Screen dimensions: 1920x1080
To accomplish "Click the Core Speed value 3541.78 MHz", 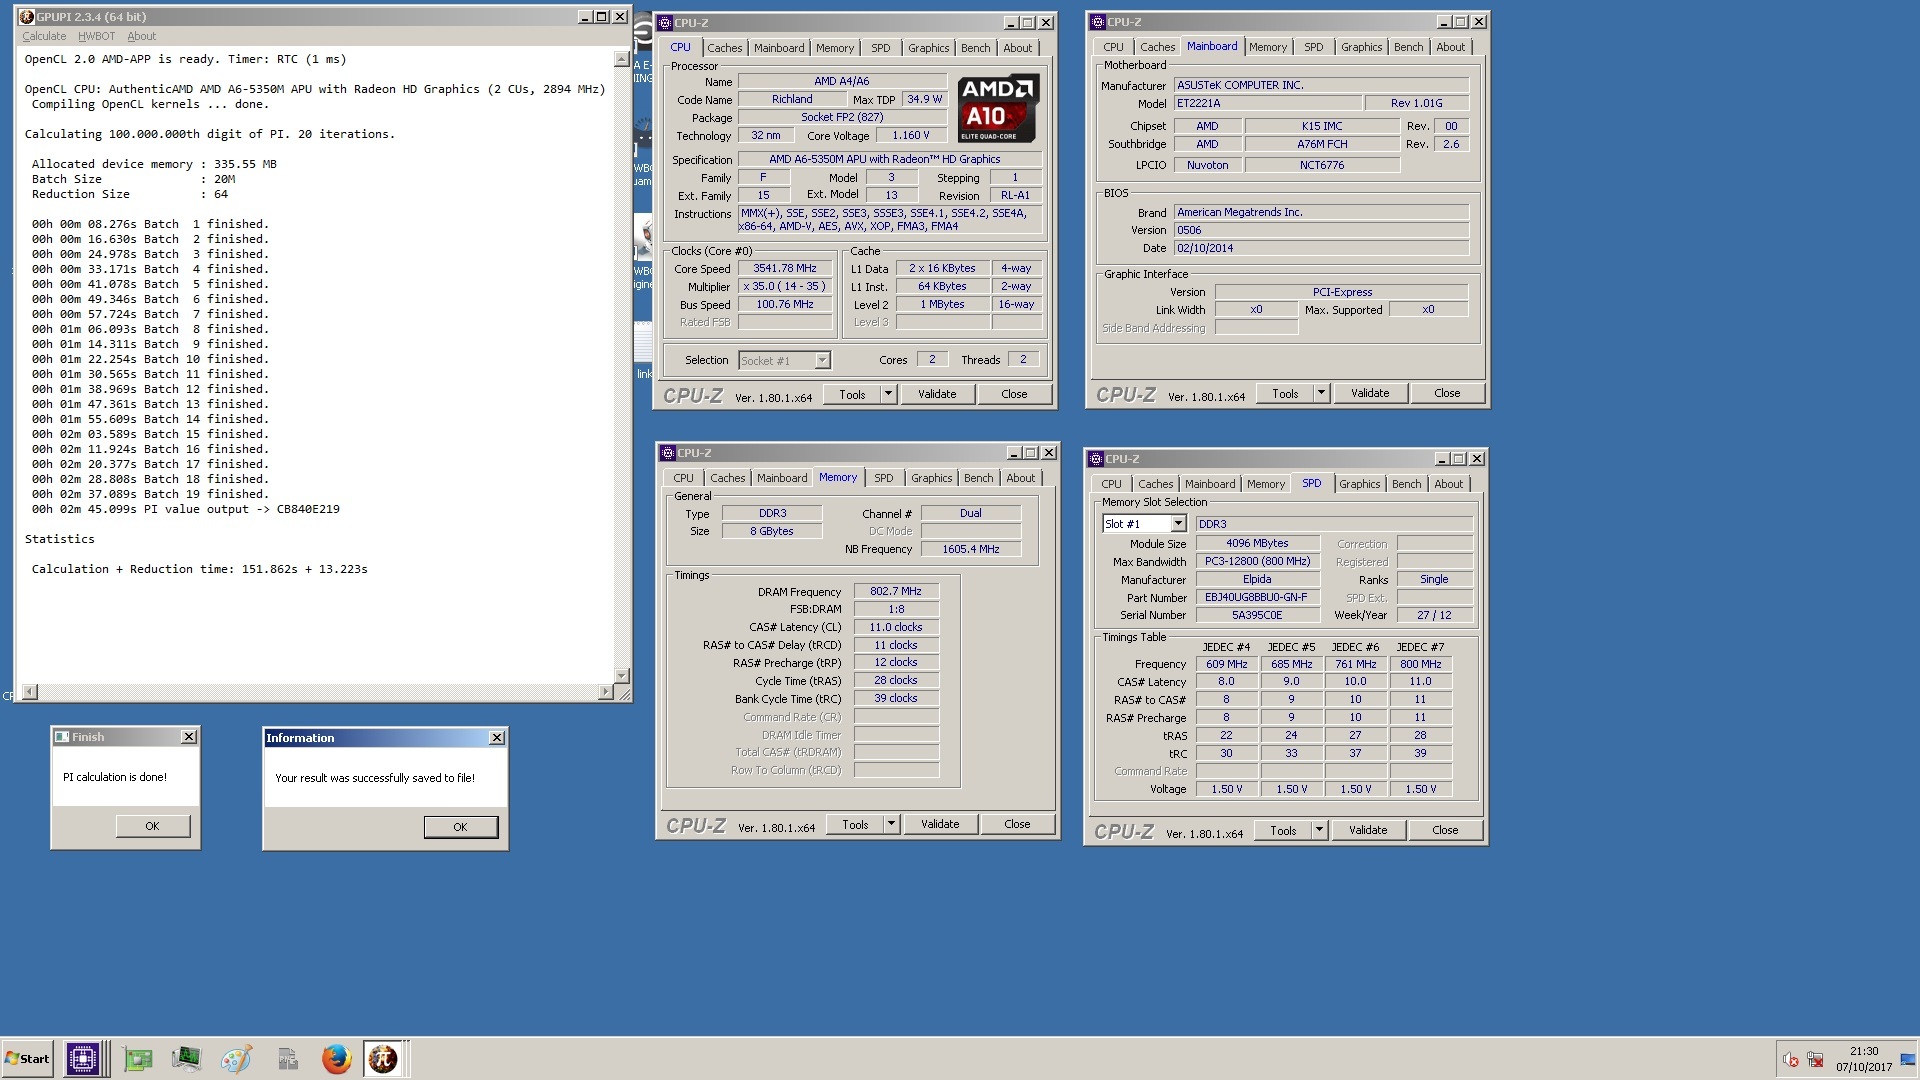I will coord(786,268).
